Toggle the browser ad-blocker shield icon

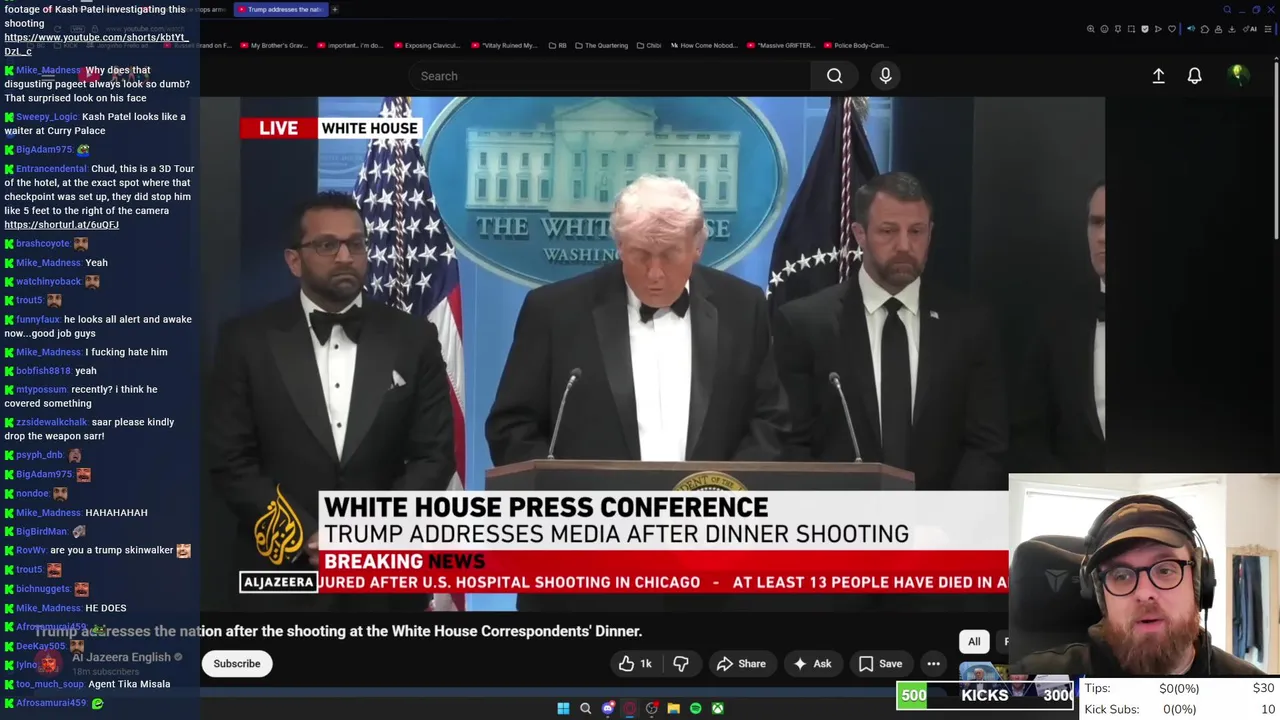click(x=1145, y=29)
